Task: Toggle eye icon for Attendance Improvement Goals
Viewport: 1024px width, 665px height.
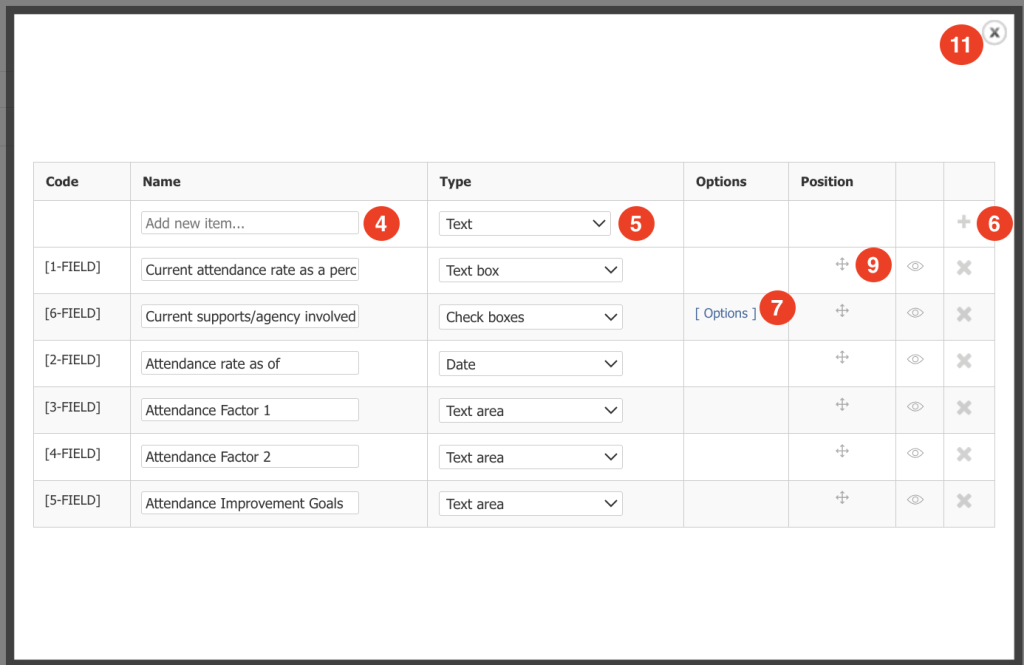Action: pyautogui.click(x=916, y=500)
